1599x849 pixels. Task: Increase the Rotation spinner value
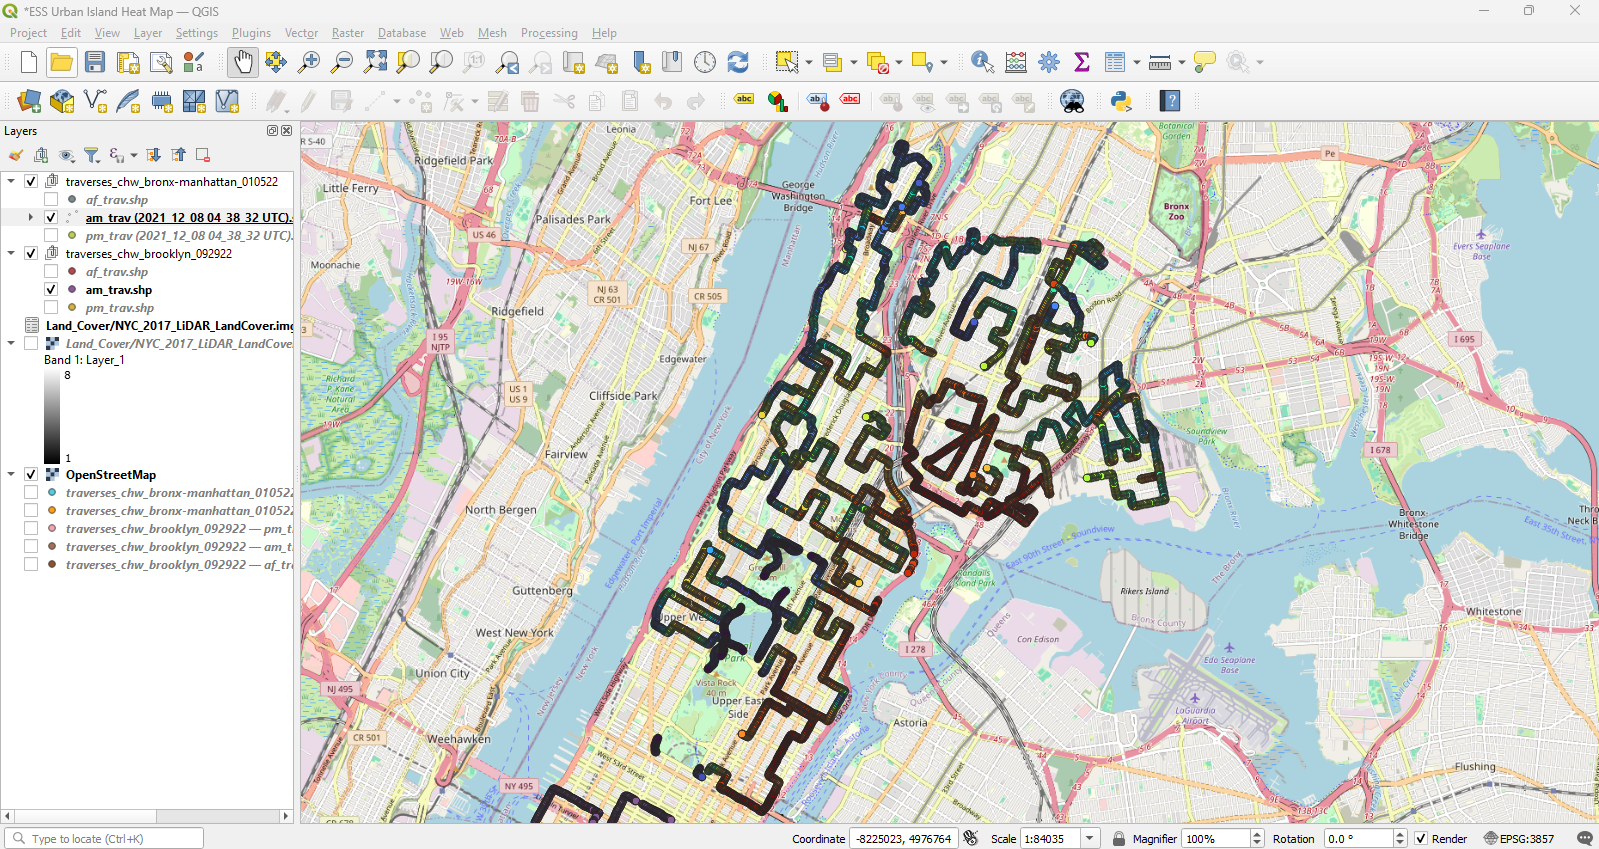[x=1400, y=835]
